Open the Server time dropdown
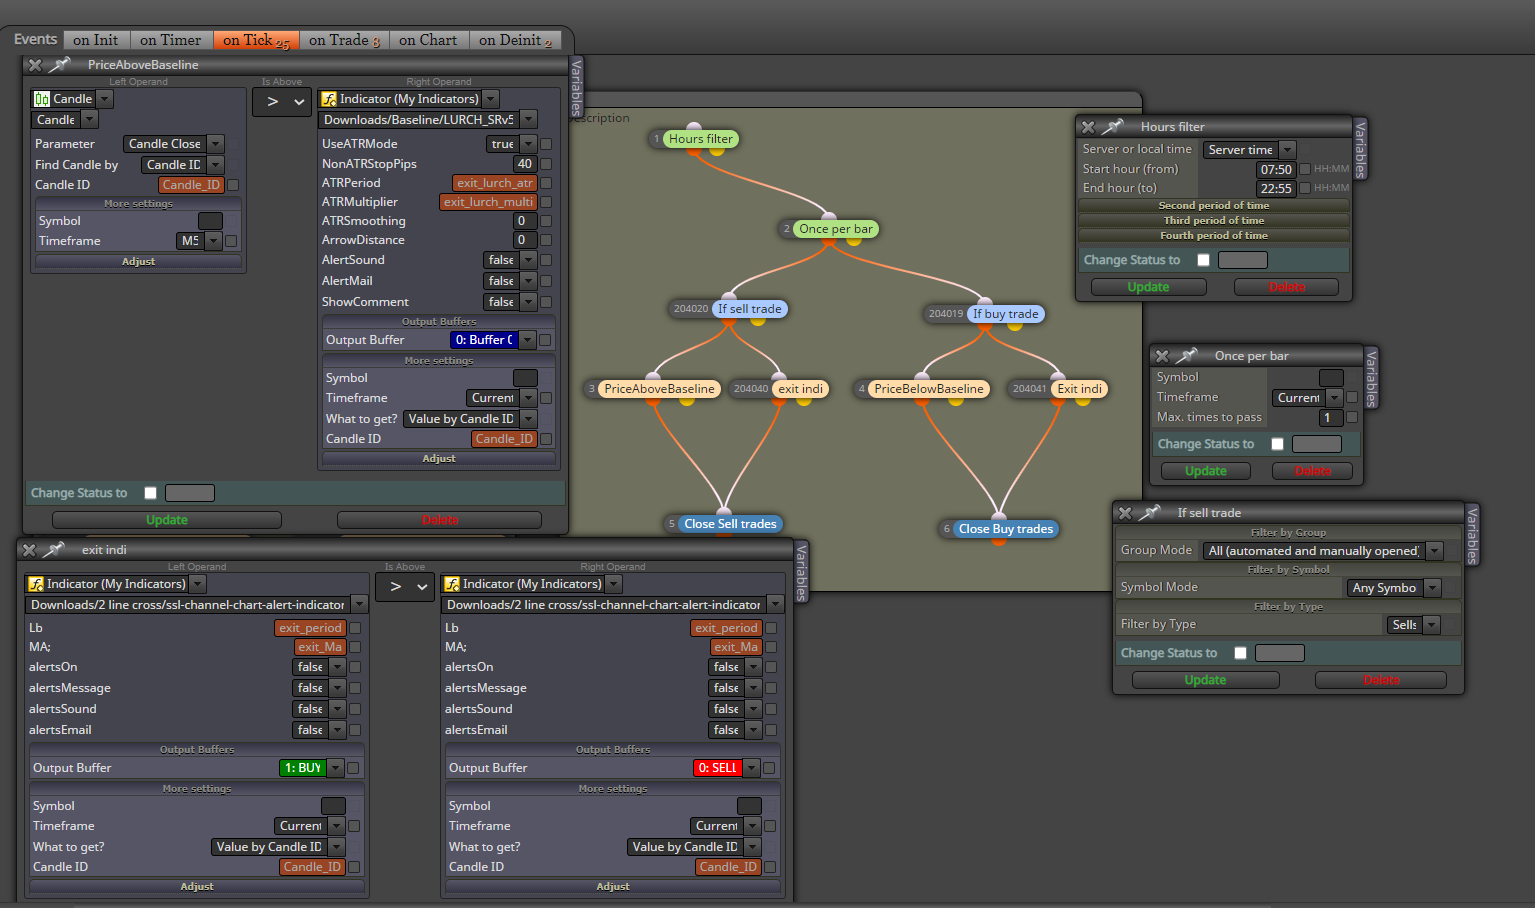1535x908 pixels. 1250,150
